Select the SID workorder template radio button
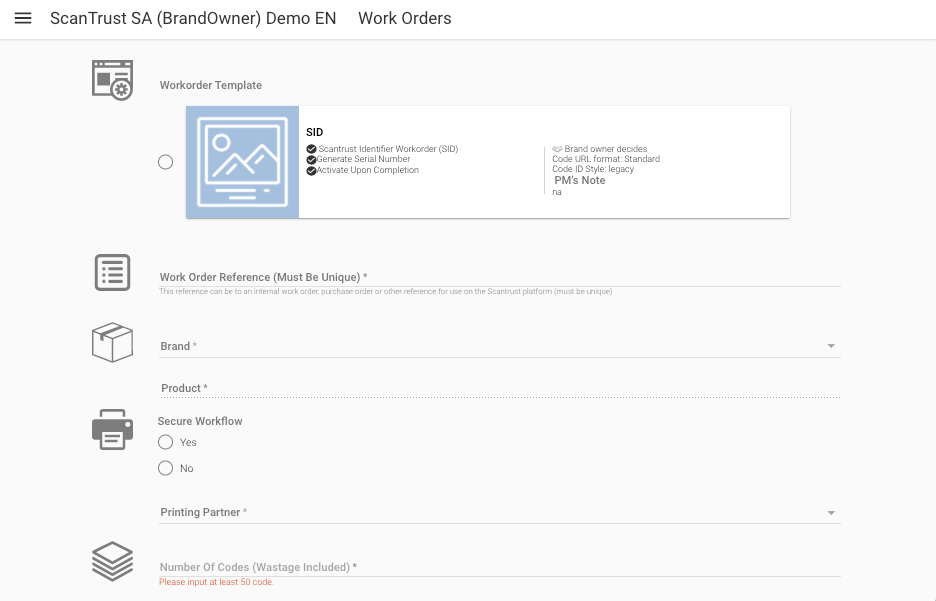The width and height of the screenshot is (936, 601). (166, 162)
